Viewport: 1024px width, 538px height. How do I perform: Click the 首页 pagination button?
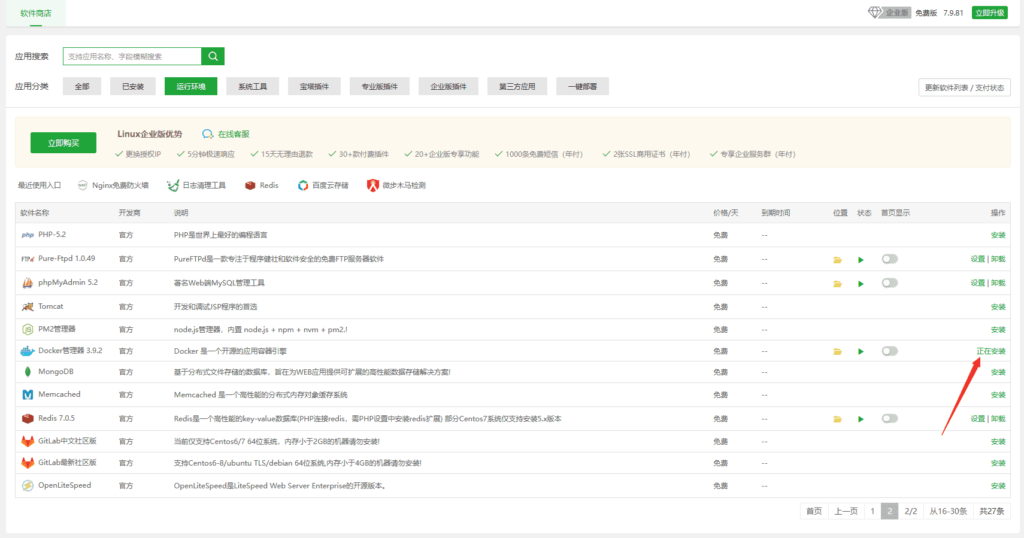coord(814,511)
